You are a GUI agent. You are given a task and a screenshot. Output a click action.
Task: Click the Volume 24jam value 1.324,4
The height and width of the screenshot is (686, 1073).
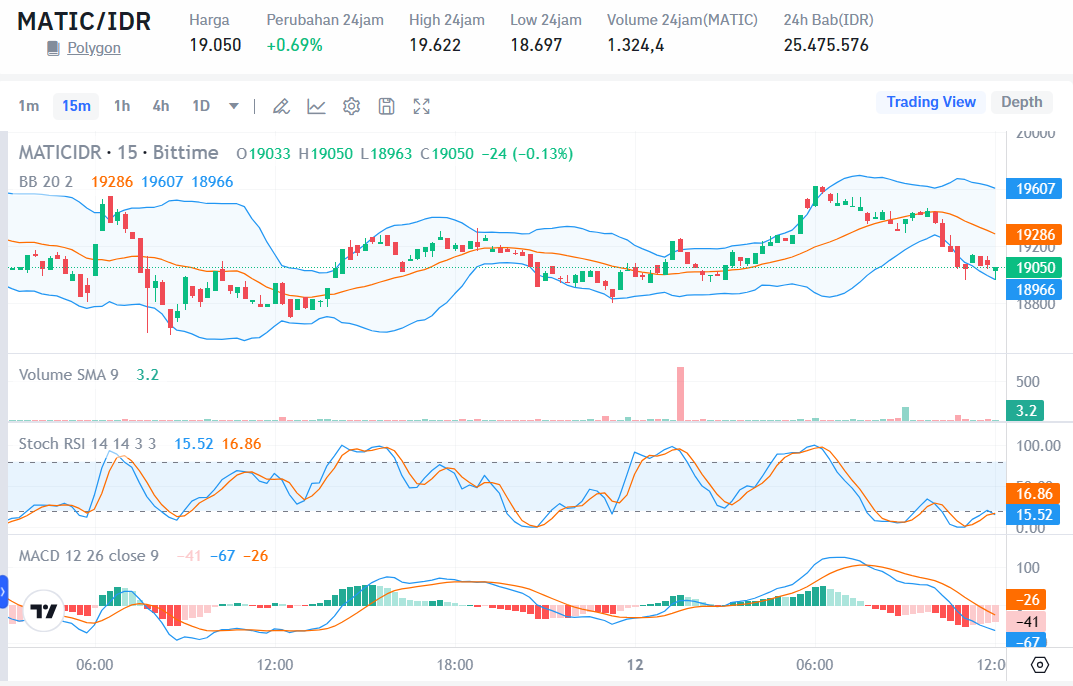635,45
